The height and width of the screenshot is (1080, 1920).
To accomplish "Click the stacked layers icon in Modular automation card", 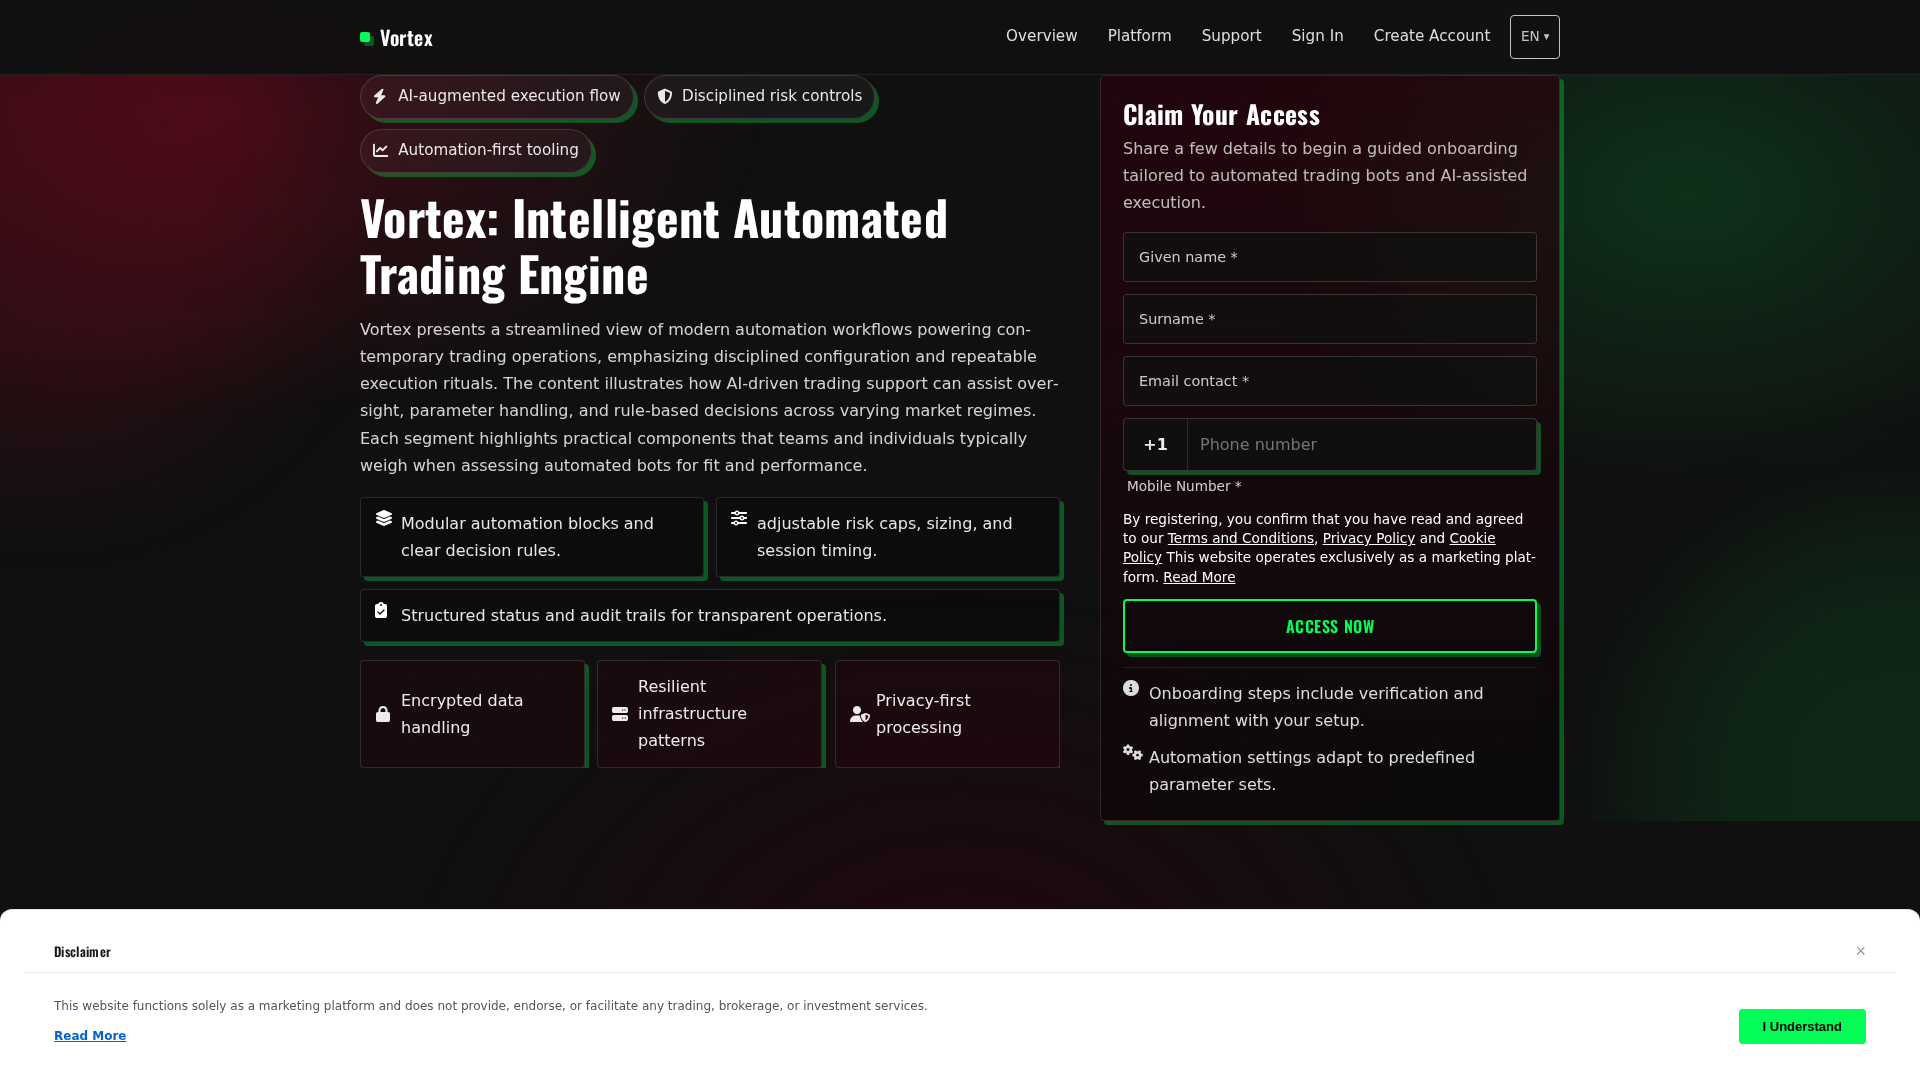I will click(384, 518).
